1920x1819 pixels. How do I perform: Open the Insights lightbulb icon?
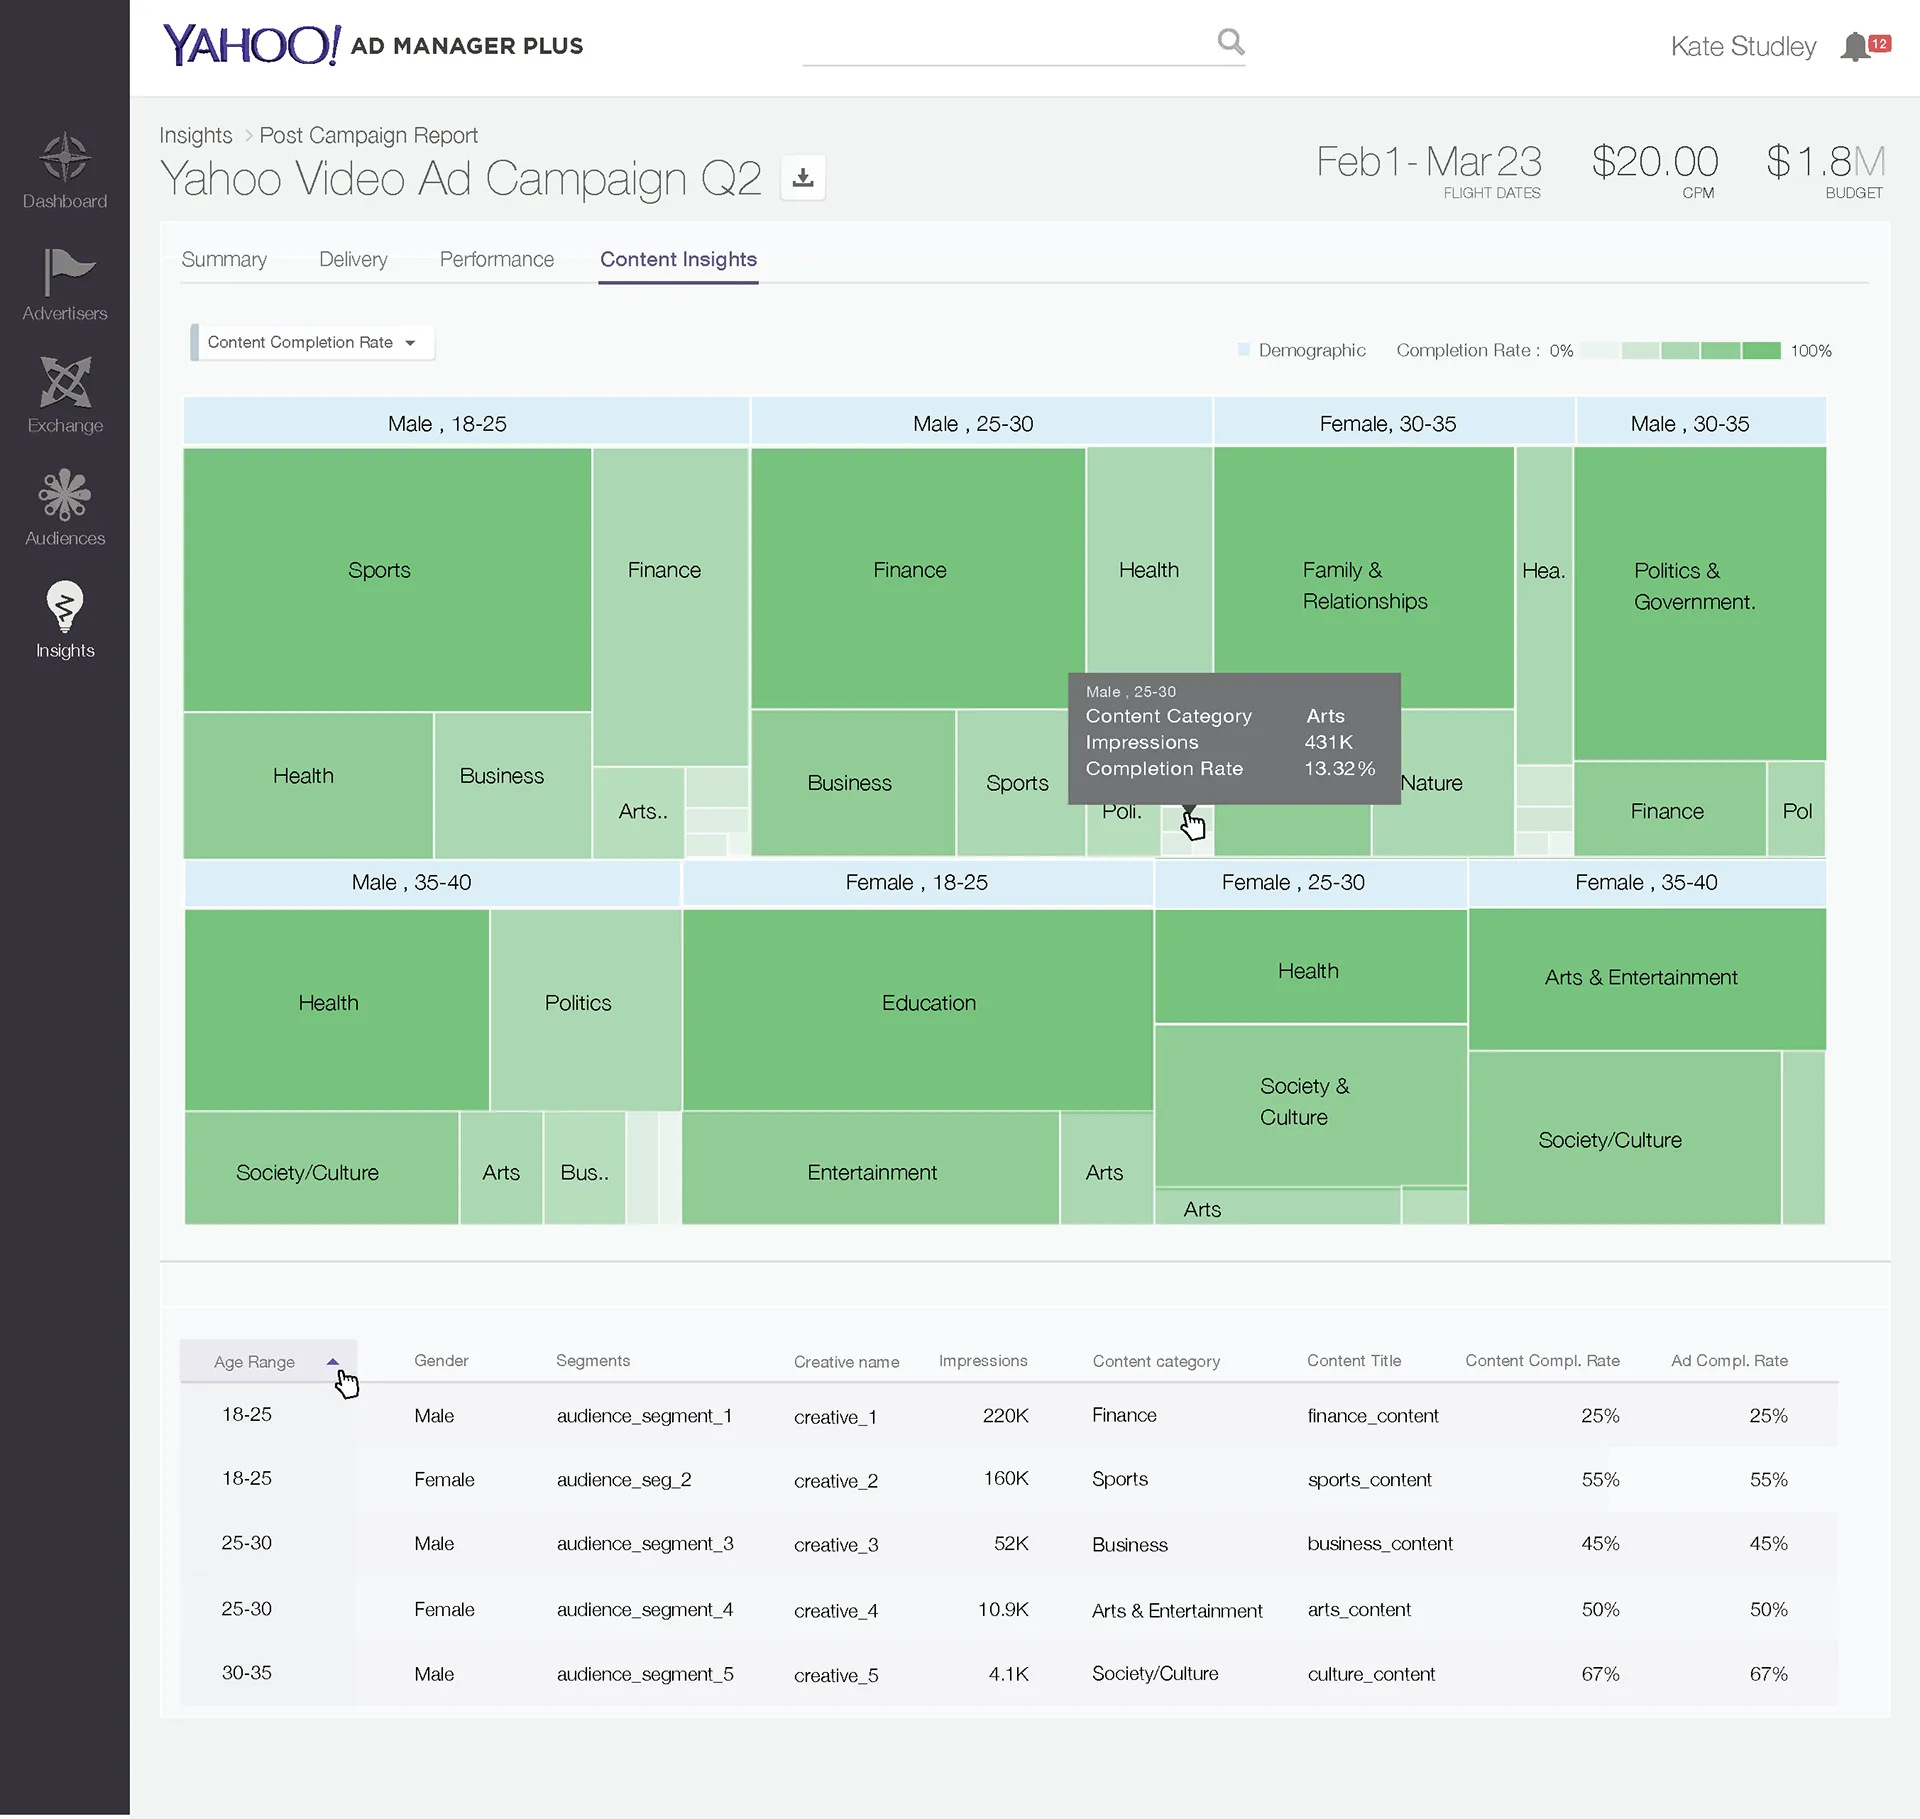coord(65,606)
